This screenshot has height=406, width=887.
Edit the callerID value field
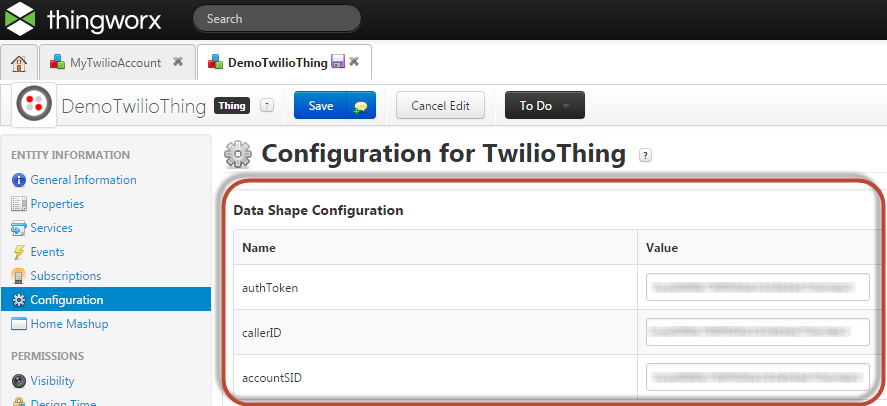pos(757,332)
